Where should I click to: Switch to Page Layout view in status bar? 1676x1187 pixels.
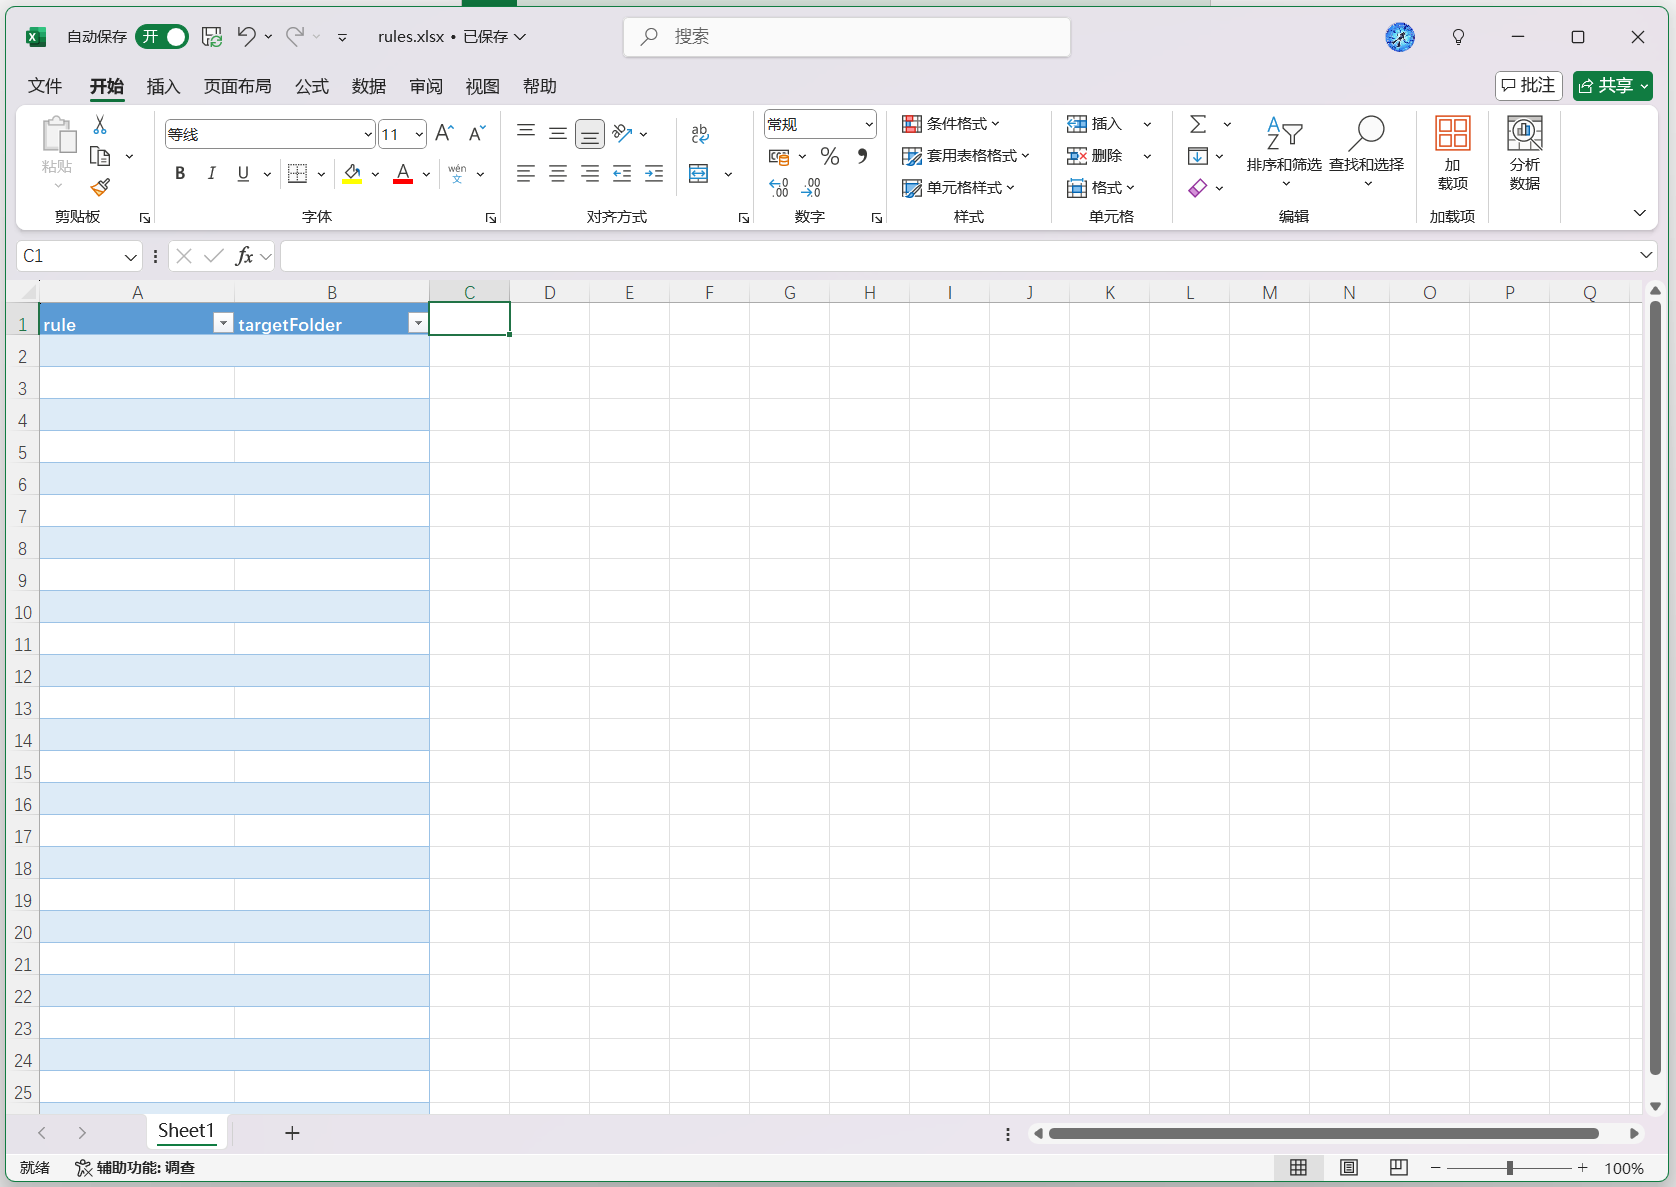click(x=1349, y=1168)
